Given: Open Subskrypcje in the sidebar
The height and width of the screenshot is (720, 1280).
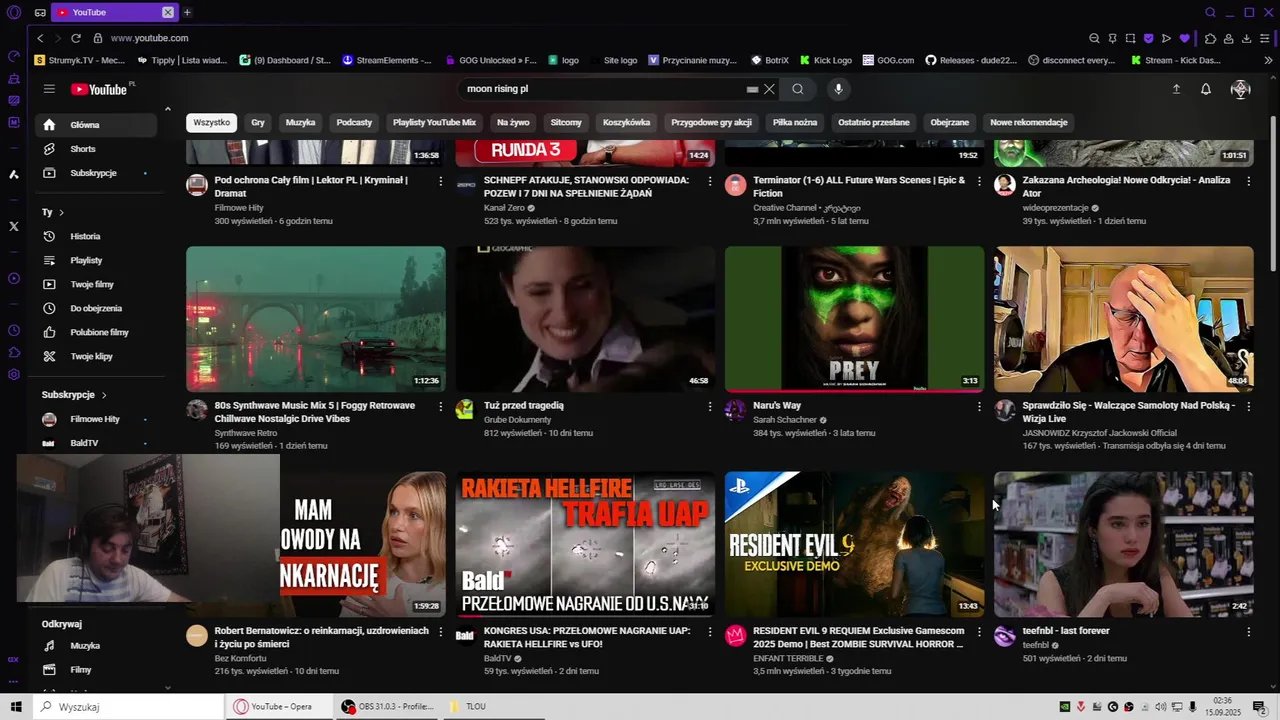Looking at the screenshot, I should pos(98,173).
